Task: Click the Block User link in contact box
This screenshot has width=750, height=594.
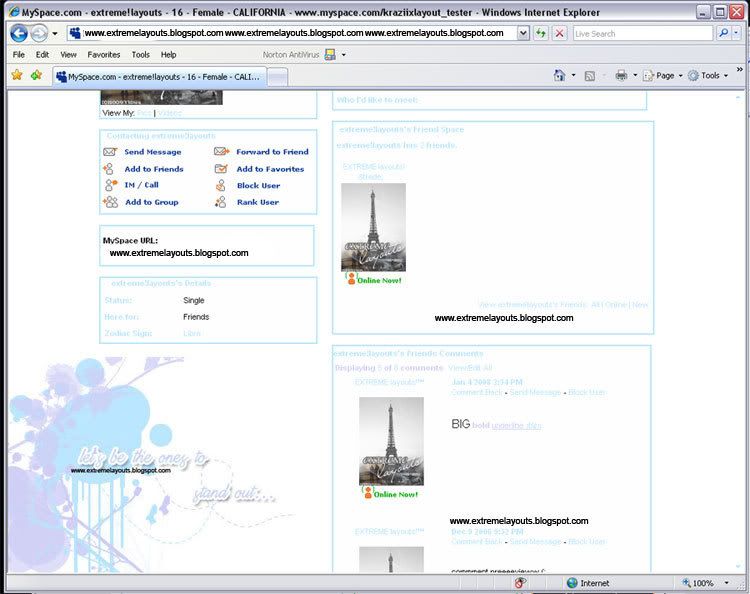Action: click(x=258, y=186)
